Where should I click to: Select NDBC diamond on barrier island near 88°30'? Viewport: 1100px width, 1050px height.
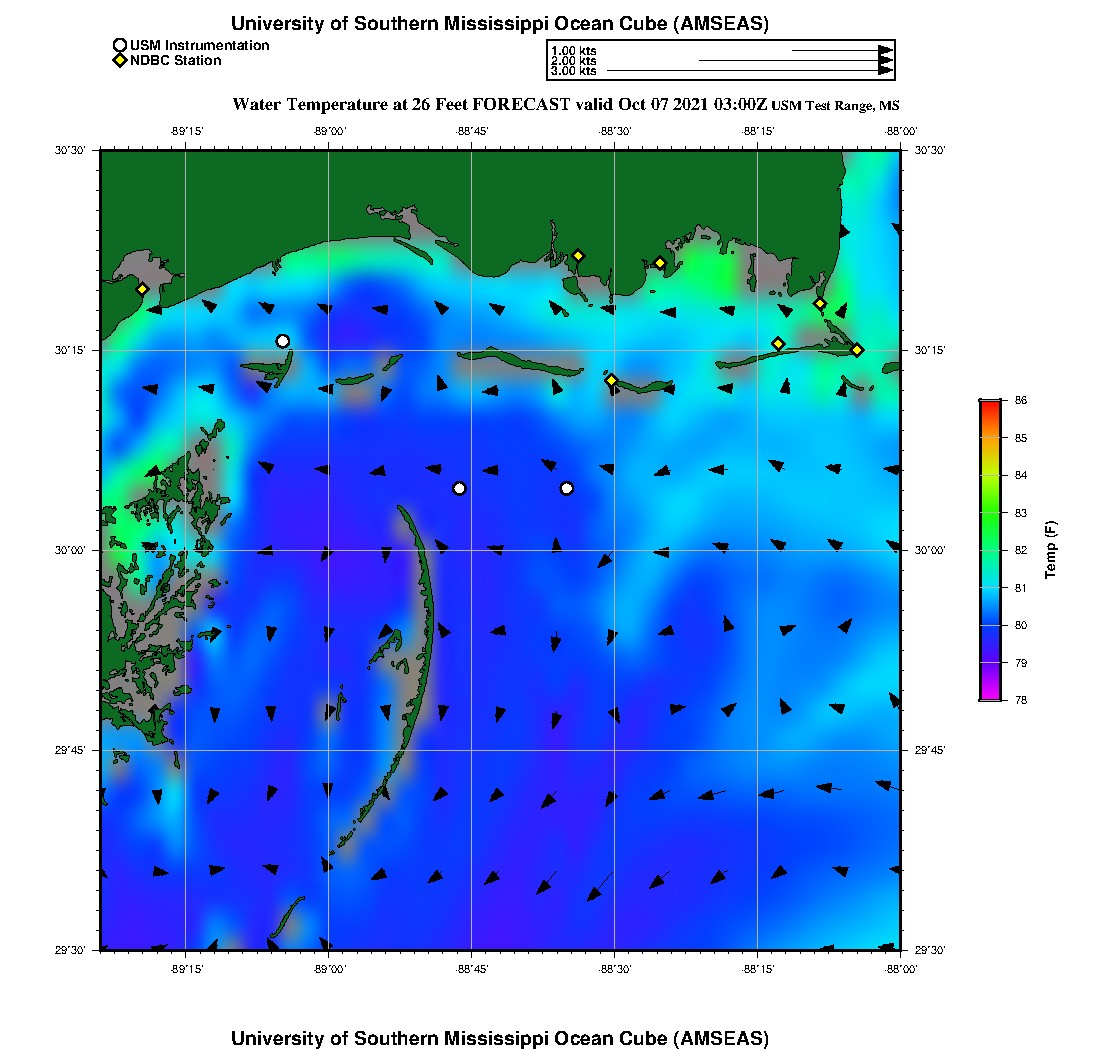click(x=611, y=380)
